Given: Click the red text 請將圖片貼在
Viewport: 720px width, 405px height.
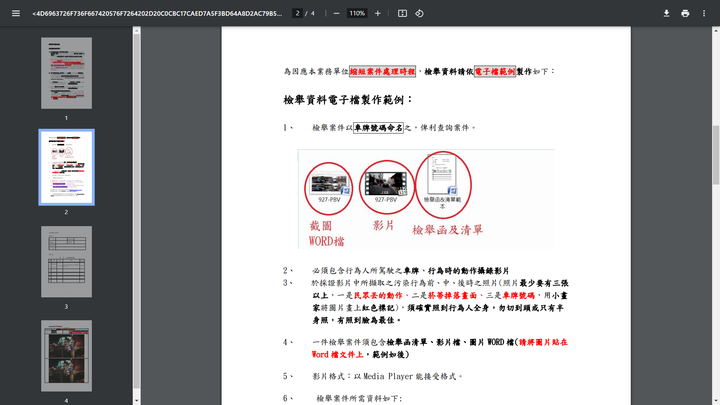Looking at the screenshot, I should [543, 342].
